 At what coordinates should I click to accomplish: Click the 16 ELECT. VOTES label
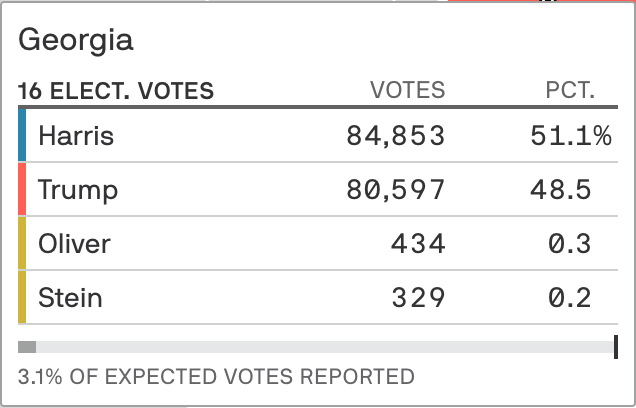116,92
